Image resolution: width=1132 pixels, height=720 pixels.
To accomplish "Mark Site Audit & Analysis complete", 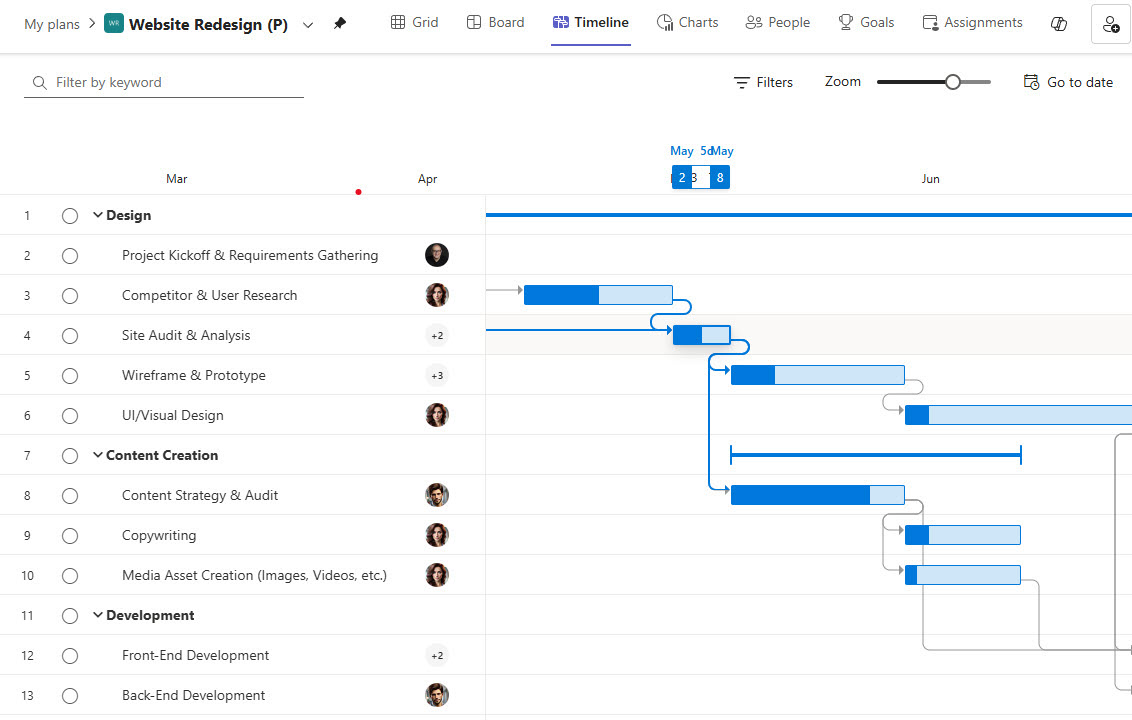I will point(70,336).
